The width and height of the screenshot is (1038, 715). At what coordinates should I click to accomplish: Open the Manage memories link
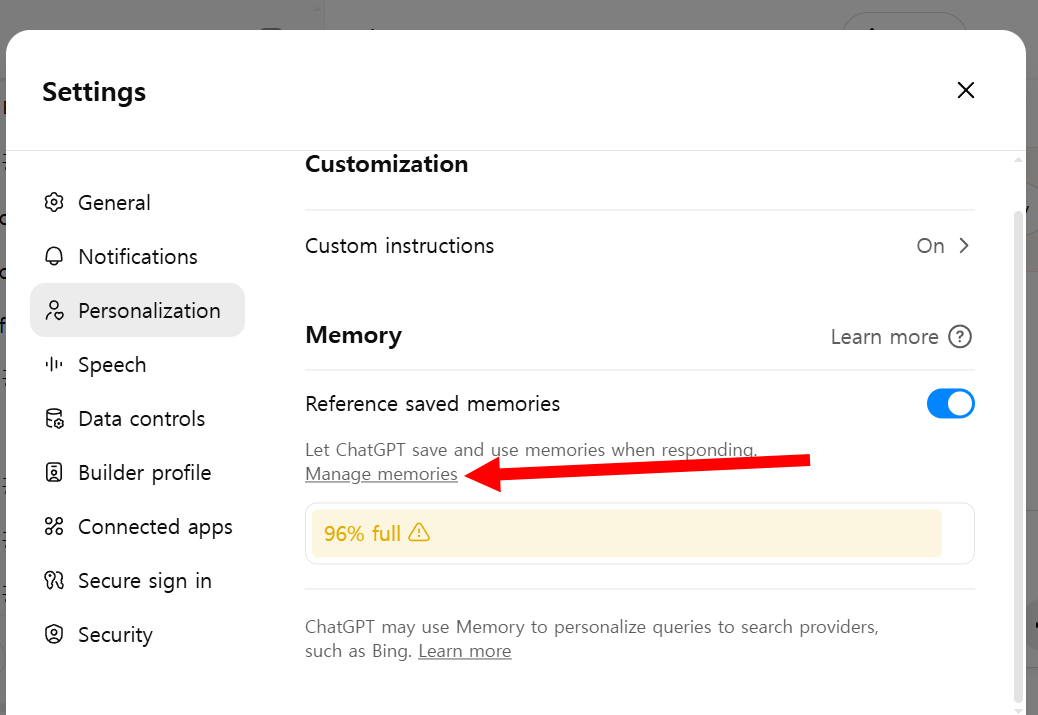point(381,474)
